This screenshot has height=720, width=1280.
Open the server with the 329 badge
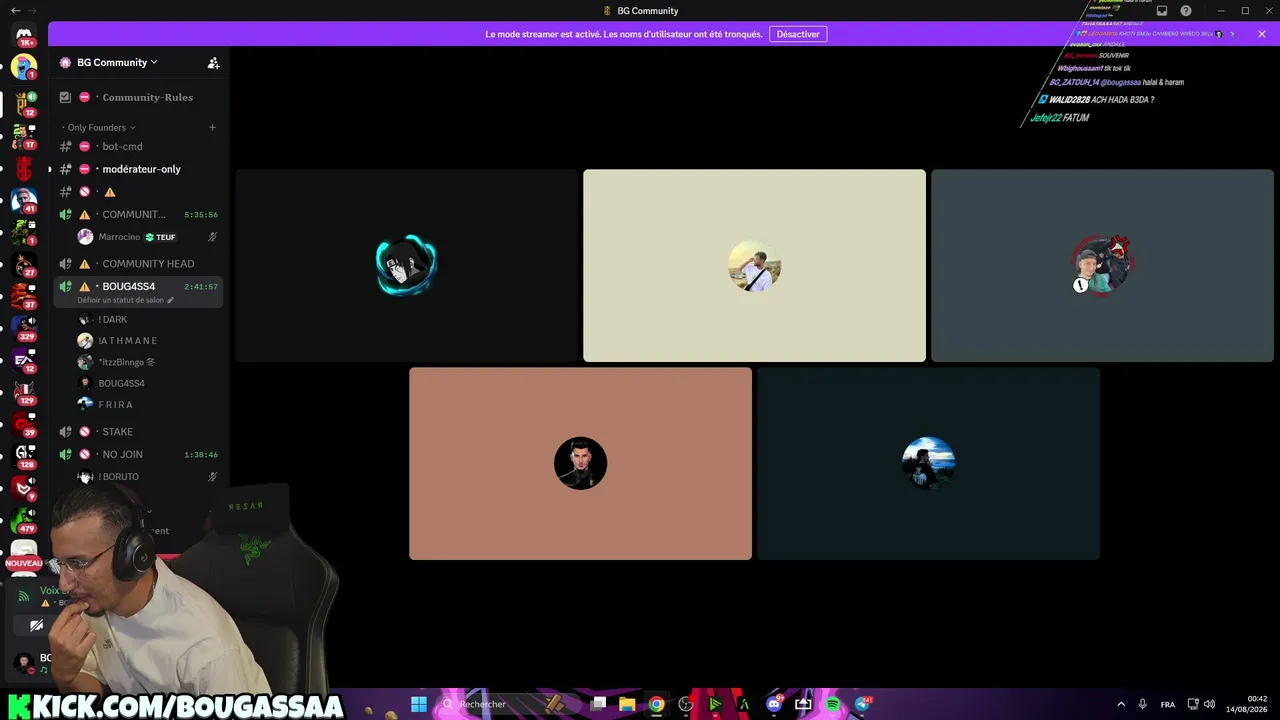pos(24,327)
